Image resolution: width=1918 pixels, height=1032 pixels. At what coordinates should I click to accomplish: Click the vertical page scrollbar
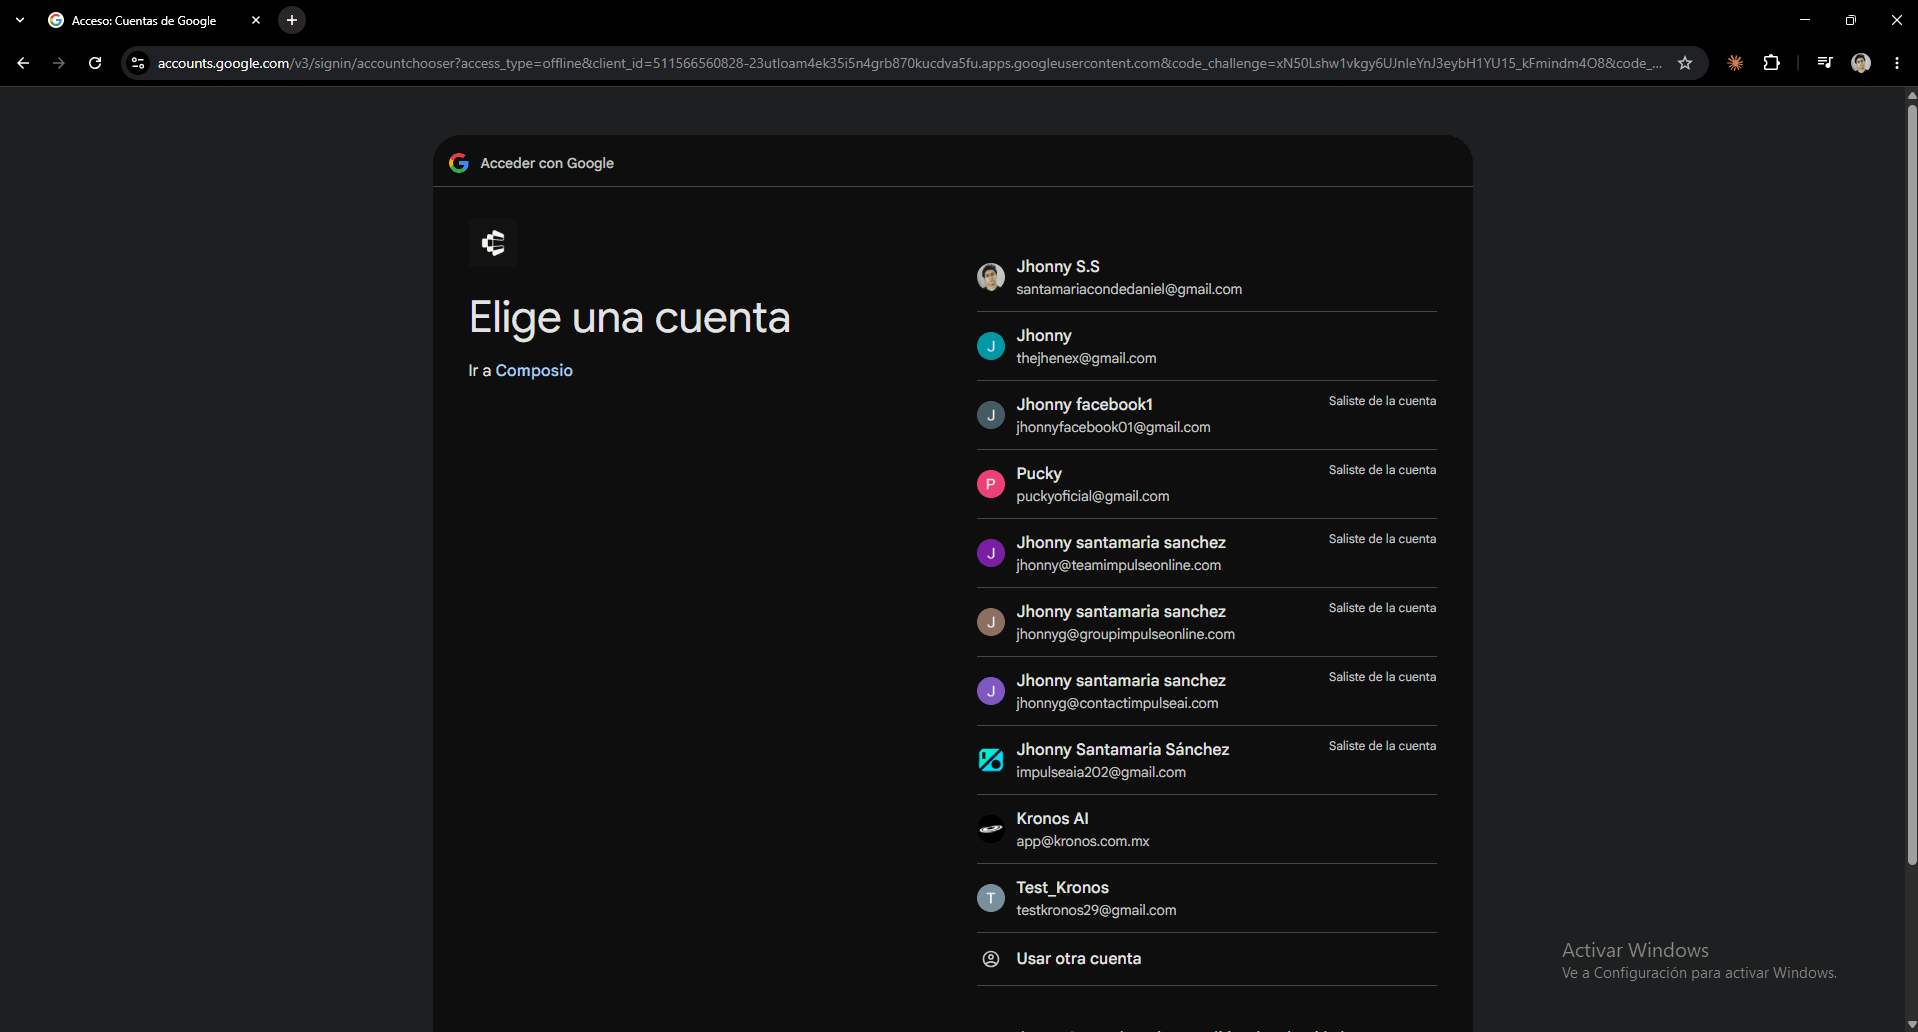[x=1911, y=480]
